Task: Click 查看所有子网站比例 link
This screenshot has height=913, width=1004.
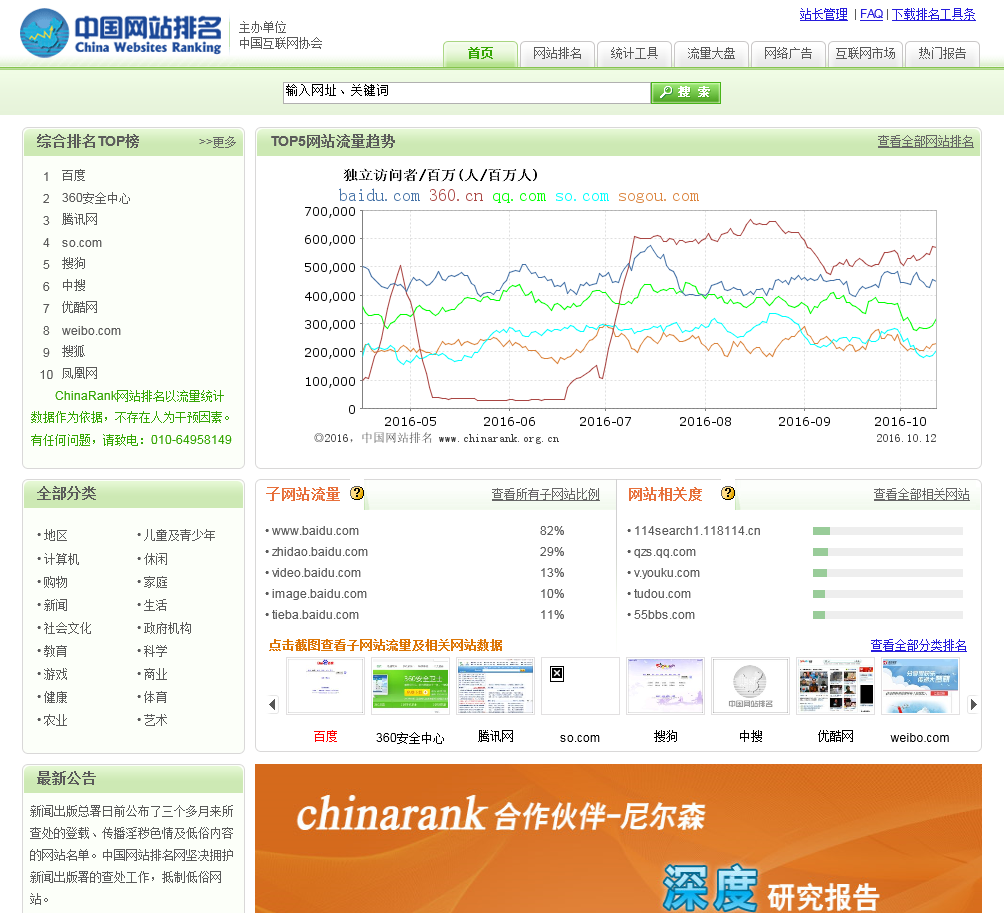Action: [545, 494]
